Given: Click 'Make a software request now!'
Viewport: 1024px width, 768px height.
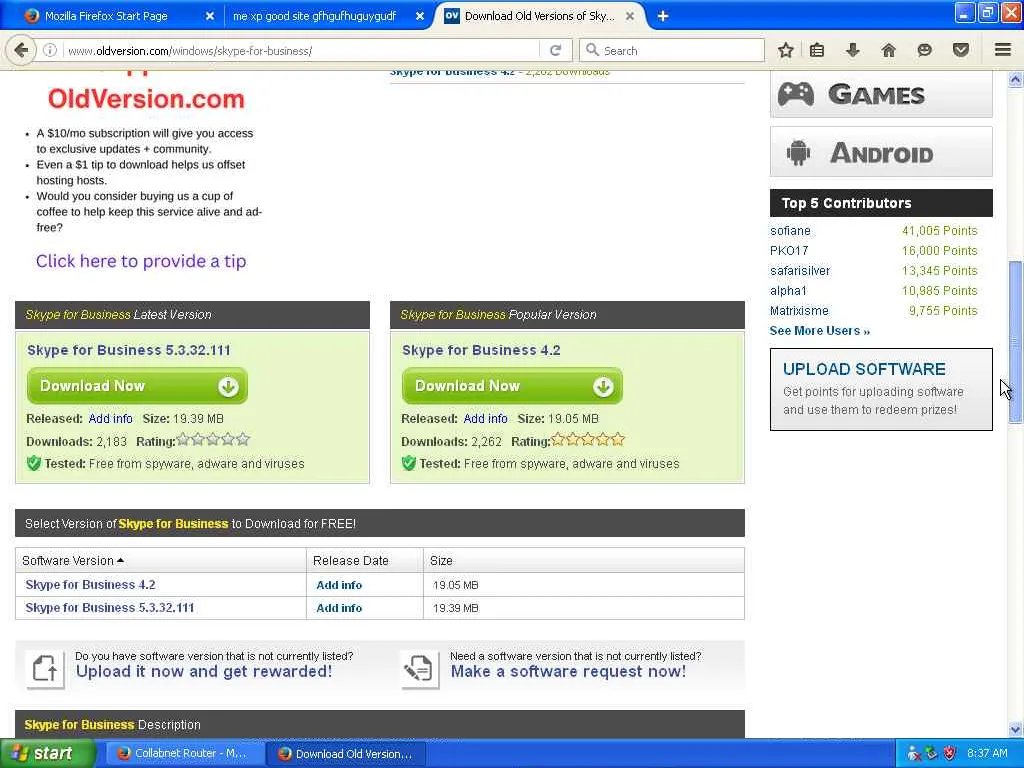Looking at the screenshot, I should pos(568,671).
